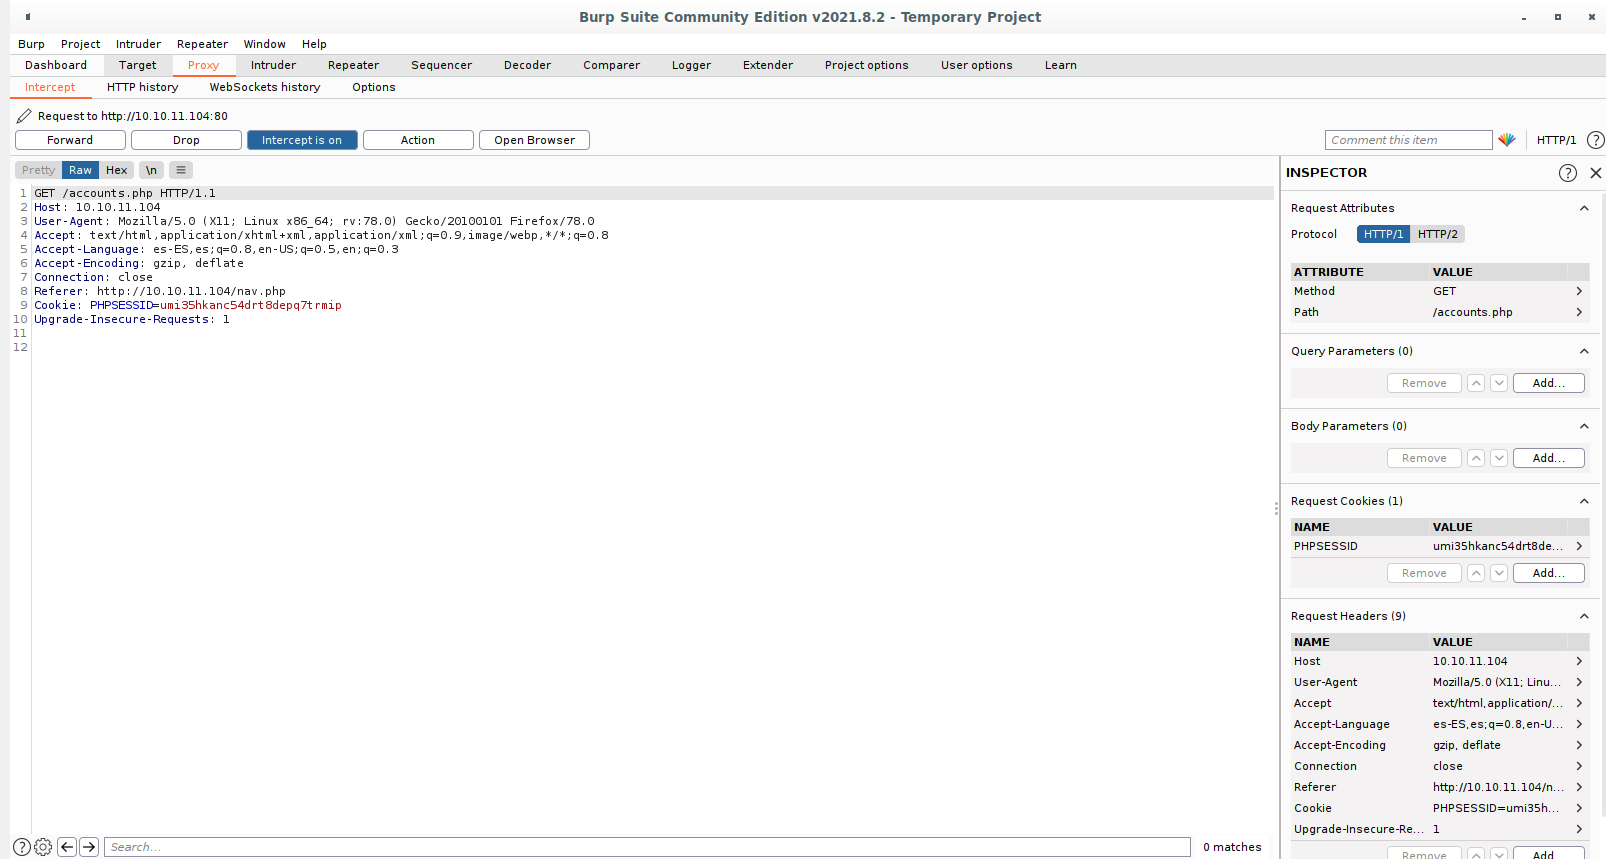This screenshot has width=1606, height=859.
Task: Go to previous search match arrow
Action: (67, 847)
